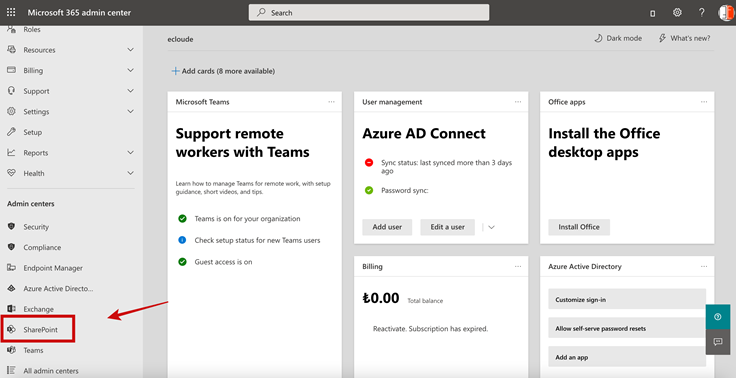Click the Resources icon in sidebar

coord(11,49)
